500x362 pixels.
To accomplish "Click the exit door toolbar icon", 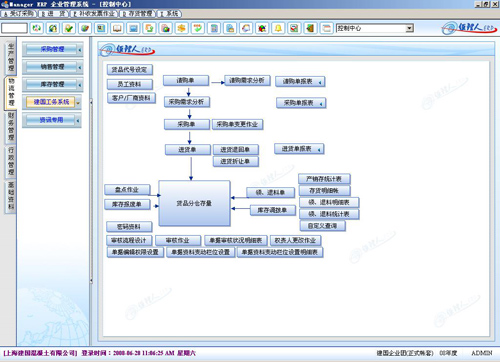I will [310, 28].
